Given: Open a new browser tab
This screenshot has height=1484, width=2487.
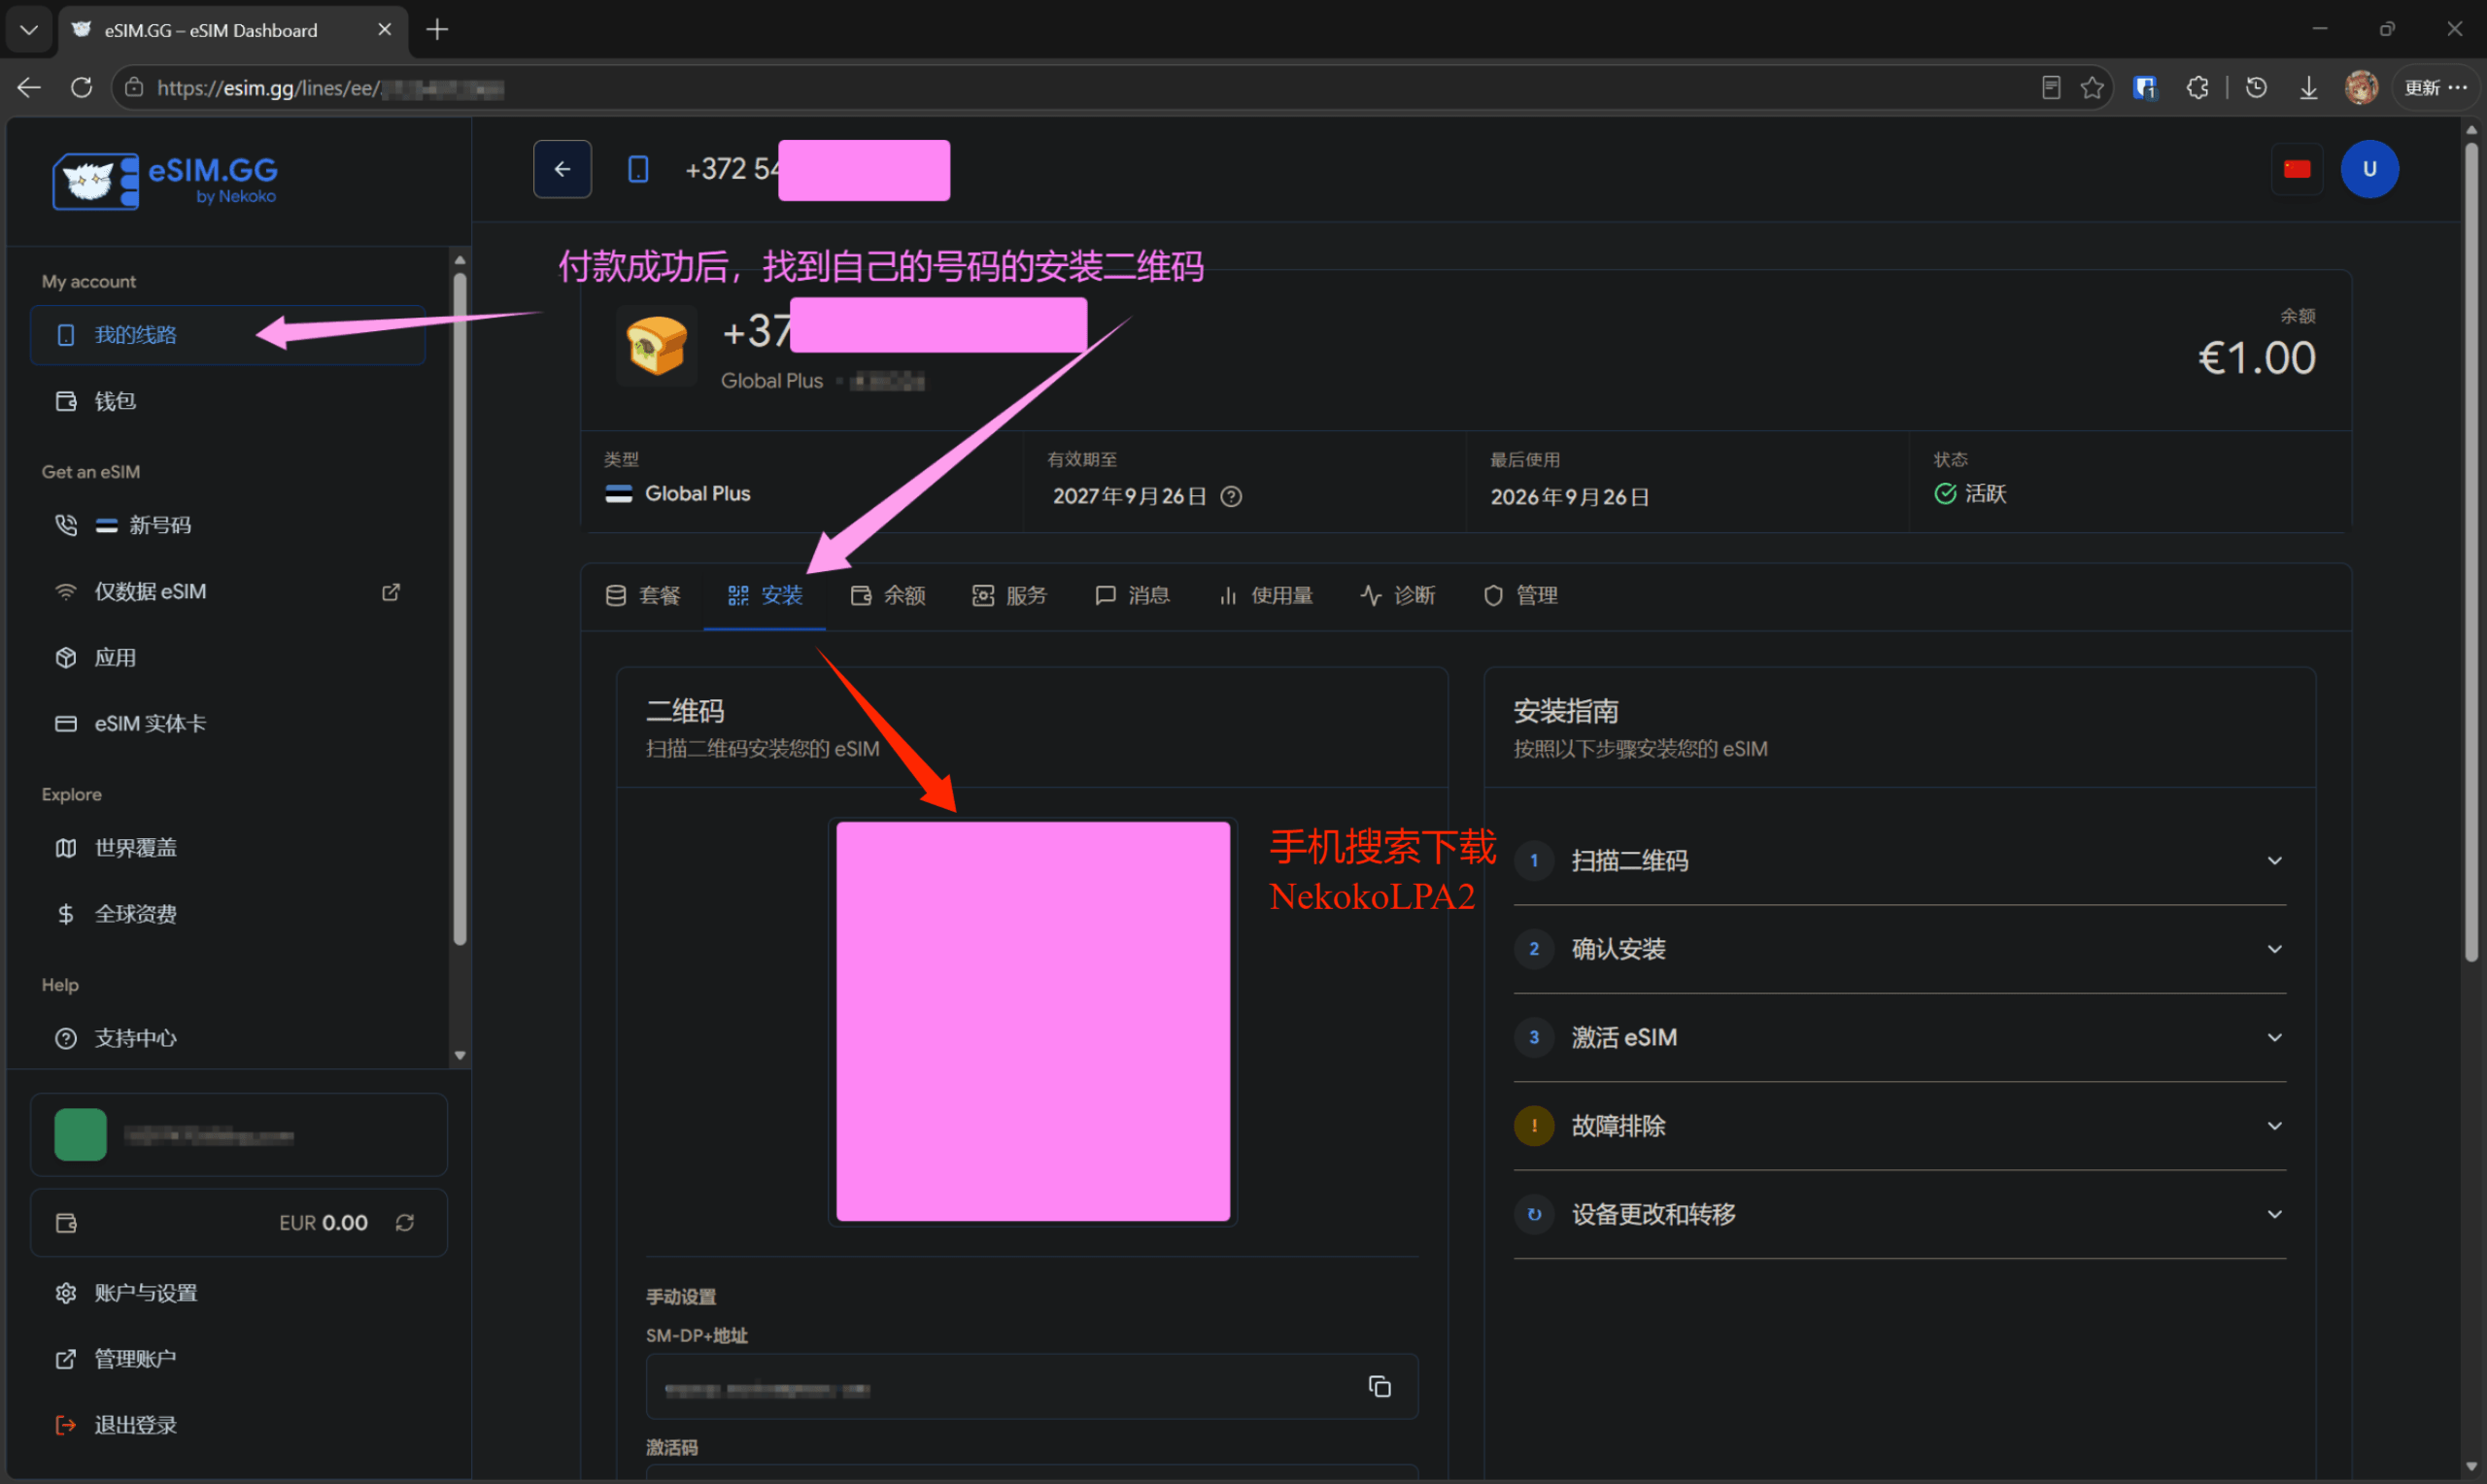Looking at the screenshot, I should click(437, 30).
